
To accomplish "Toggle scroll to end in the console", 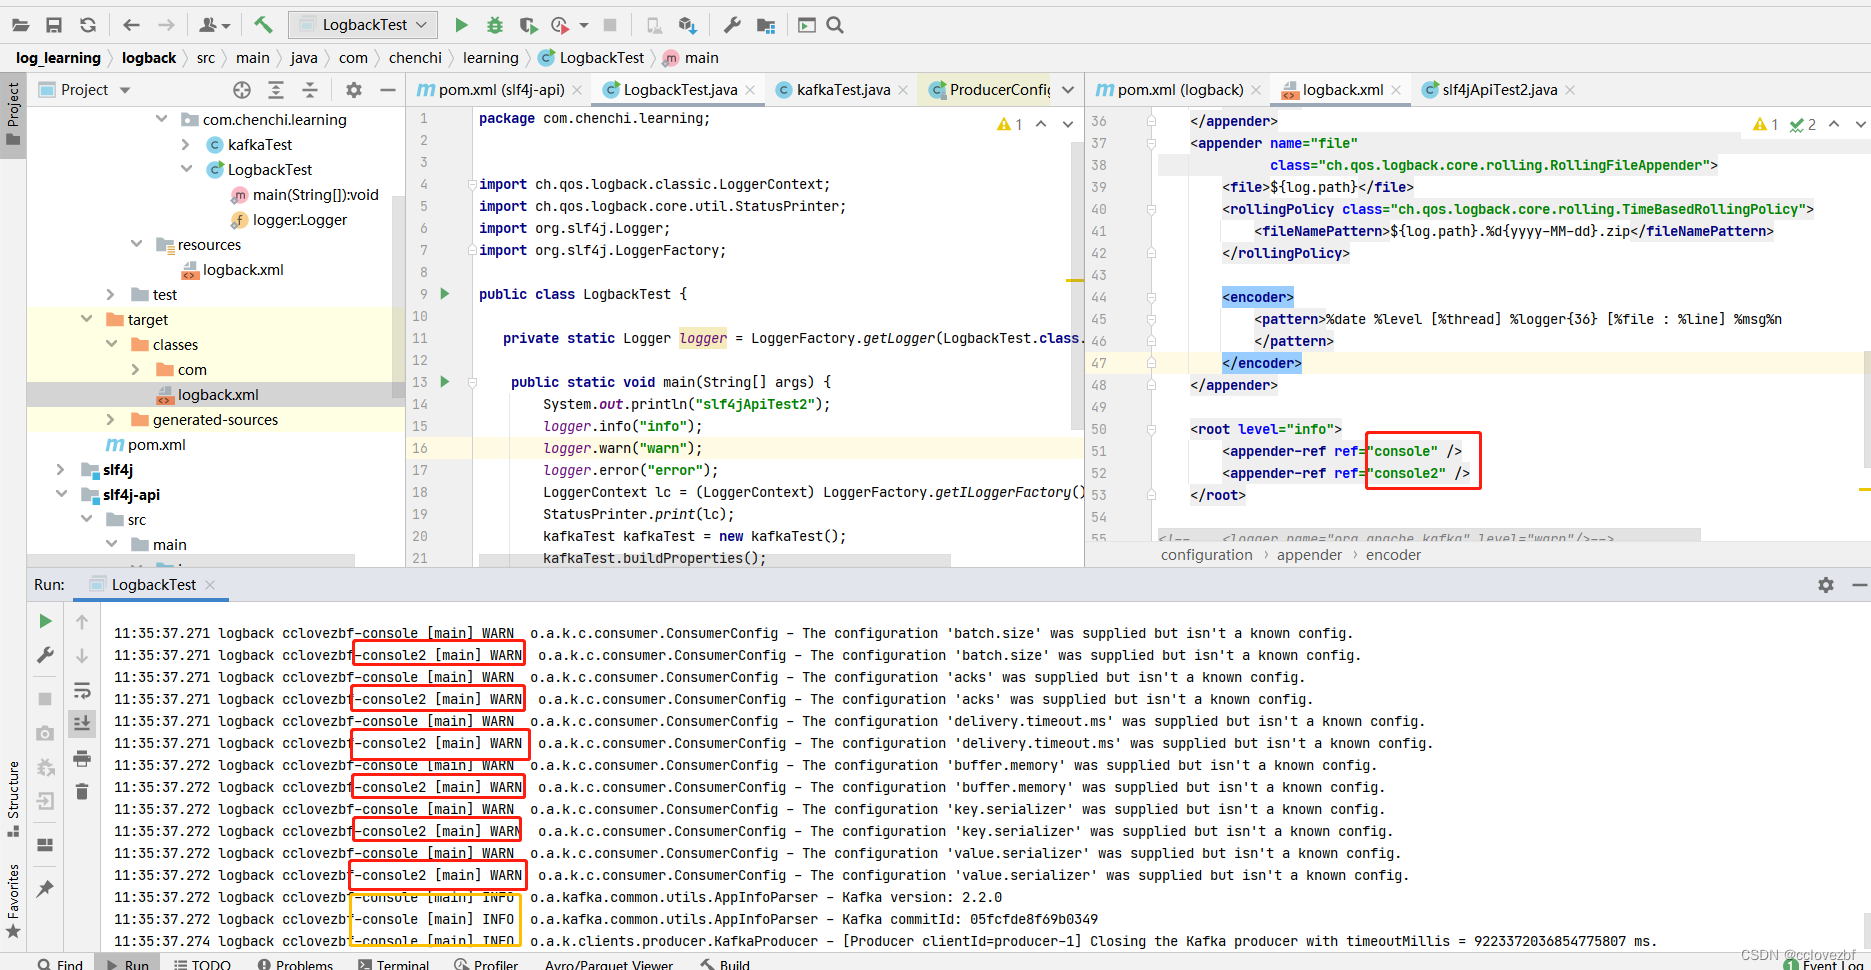I will click(x=82, y=722).
